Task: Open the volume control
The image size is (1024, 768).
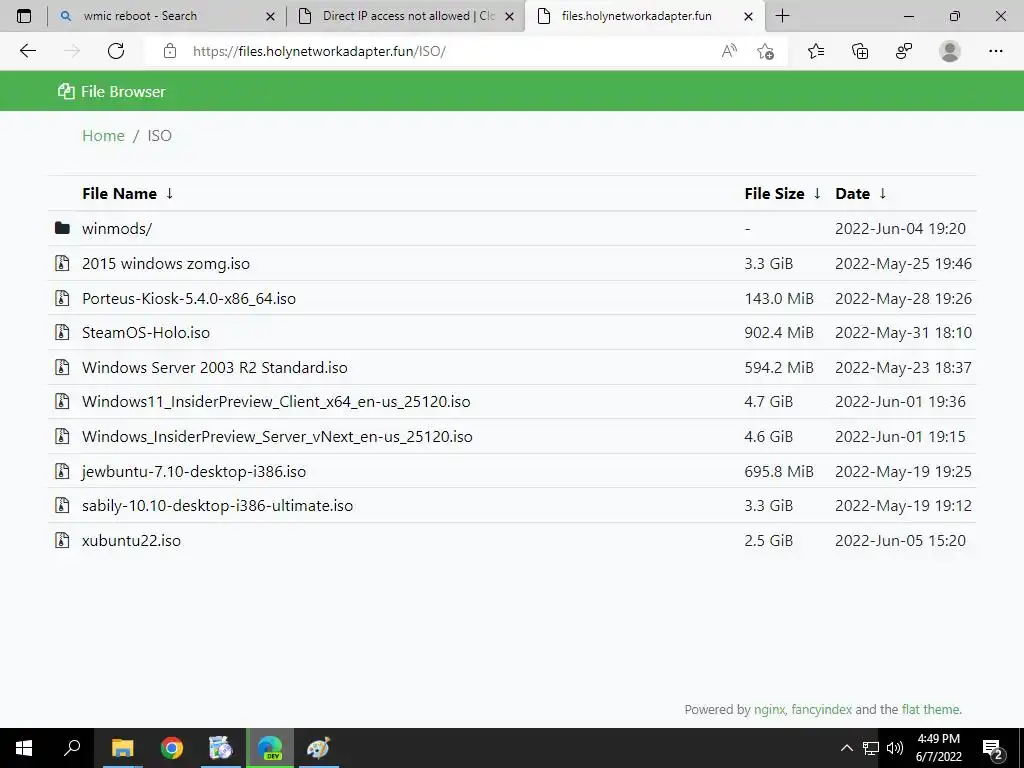Action: point(895,748)
